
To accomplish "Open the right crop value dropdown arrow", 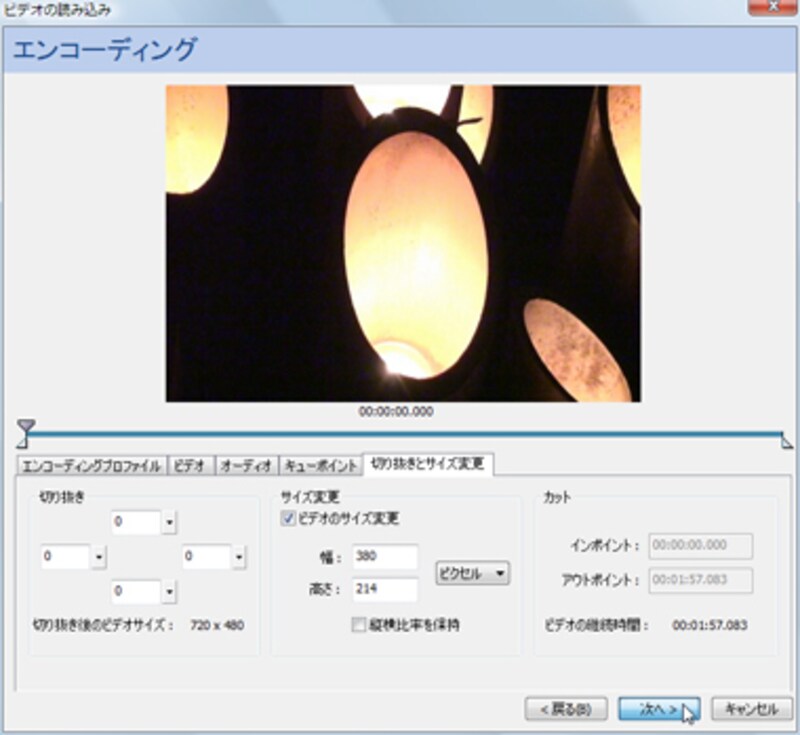I will pyautogui.click(x=239, y=557).
